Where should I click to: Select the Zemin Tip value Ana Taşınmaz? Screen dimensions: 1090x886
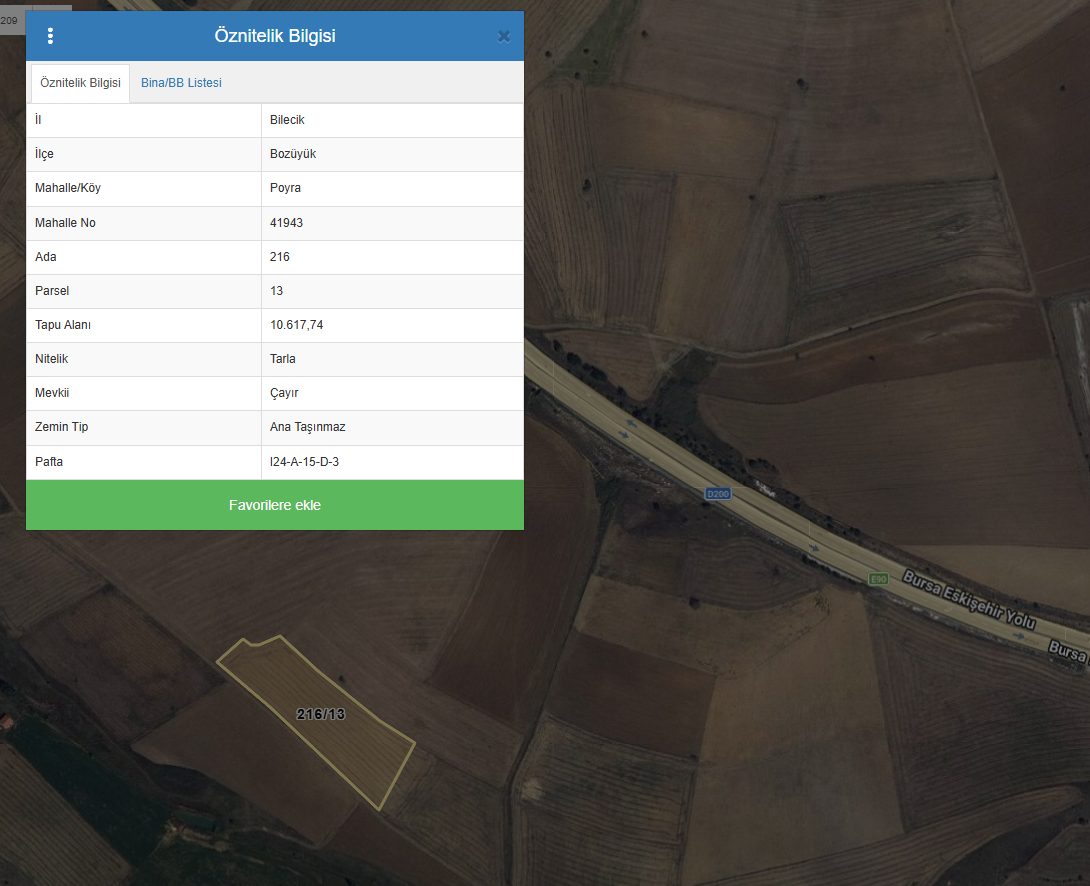[x=307, y=427]
